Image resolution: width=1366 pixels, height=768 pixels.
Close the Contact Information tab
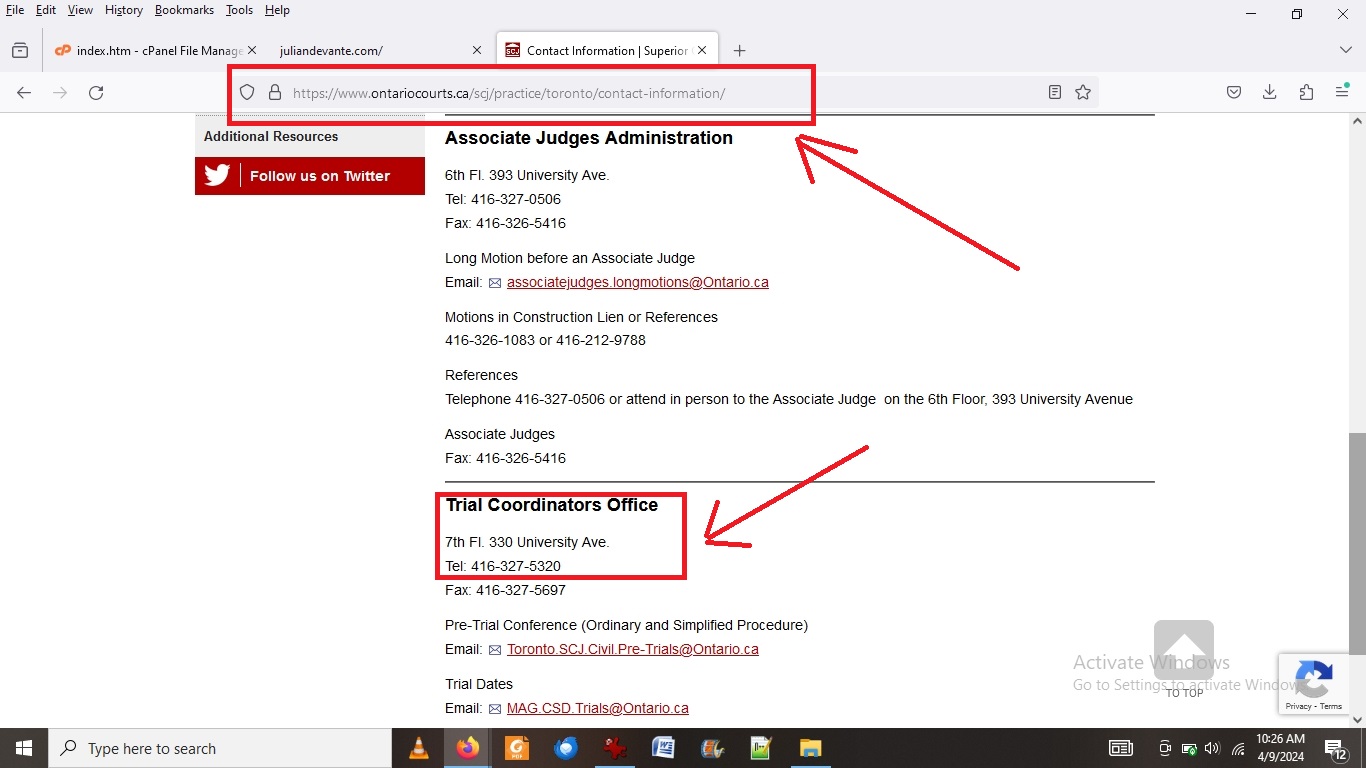(x=702, y=50)
